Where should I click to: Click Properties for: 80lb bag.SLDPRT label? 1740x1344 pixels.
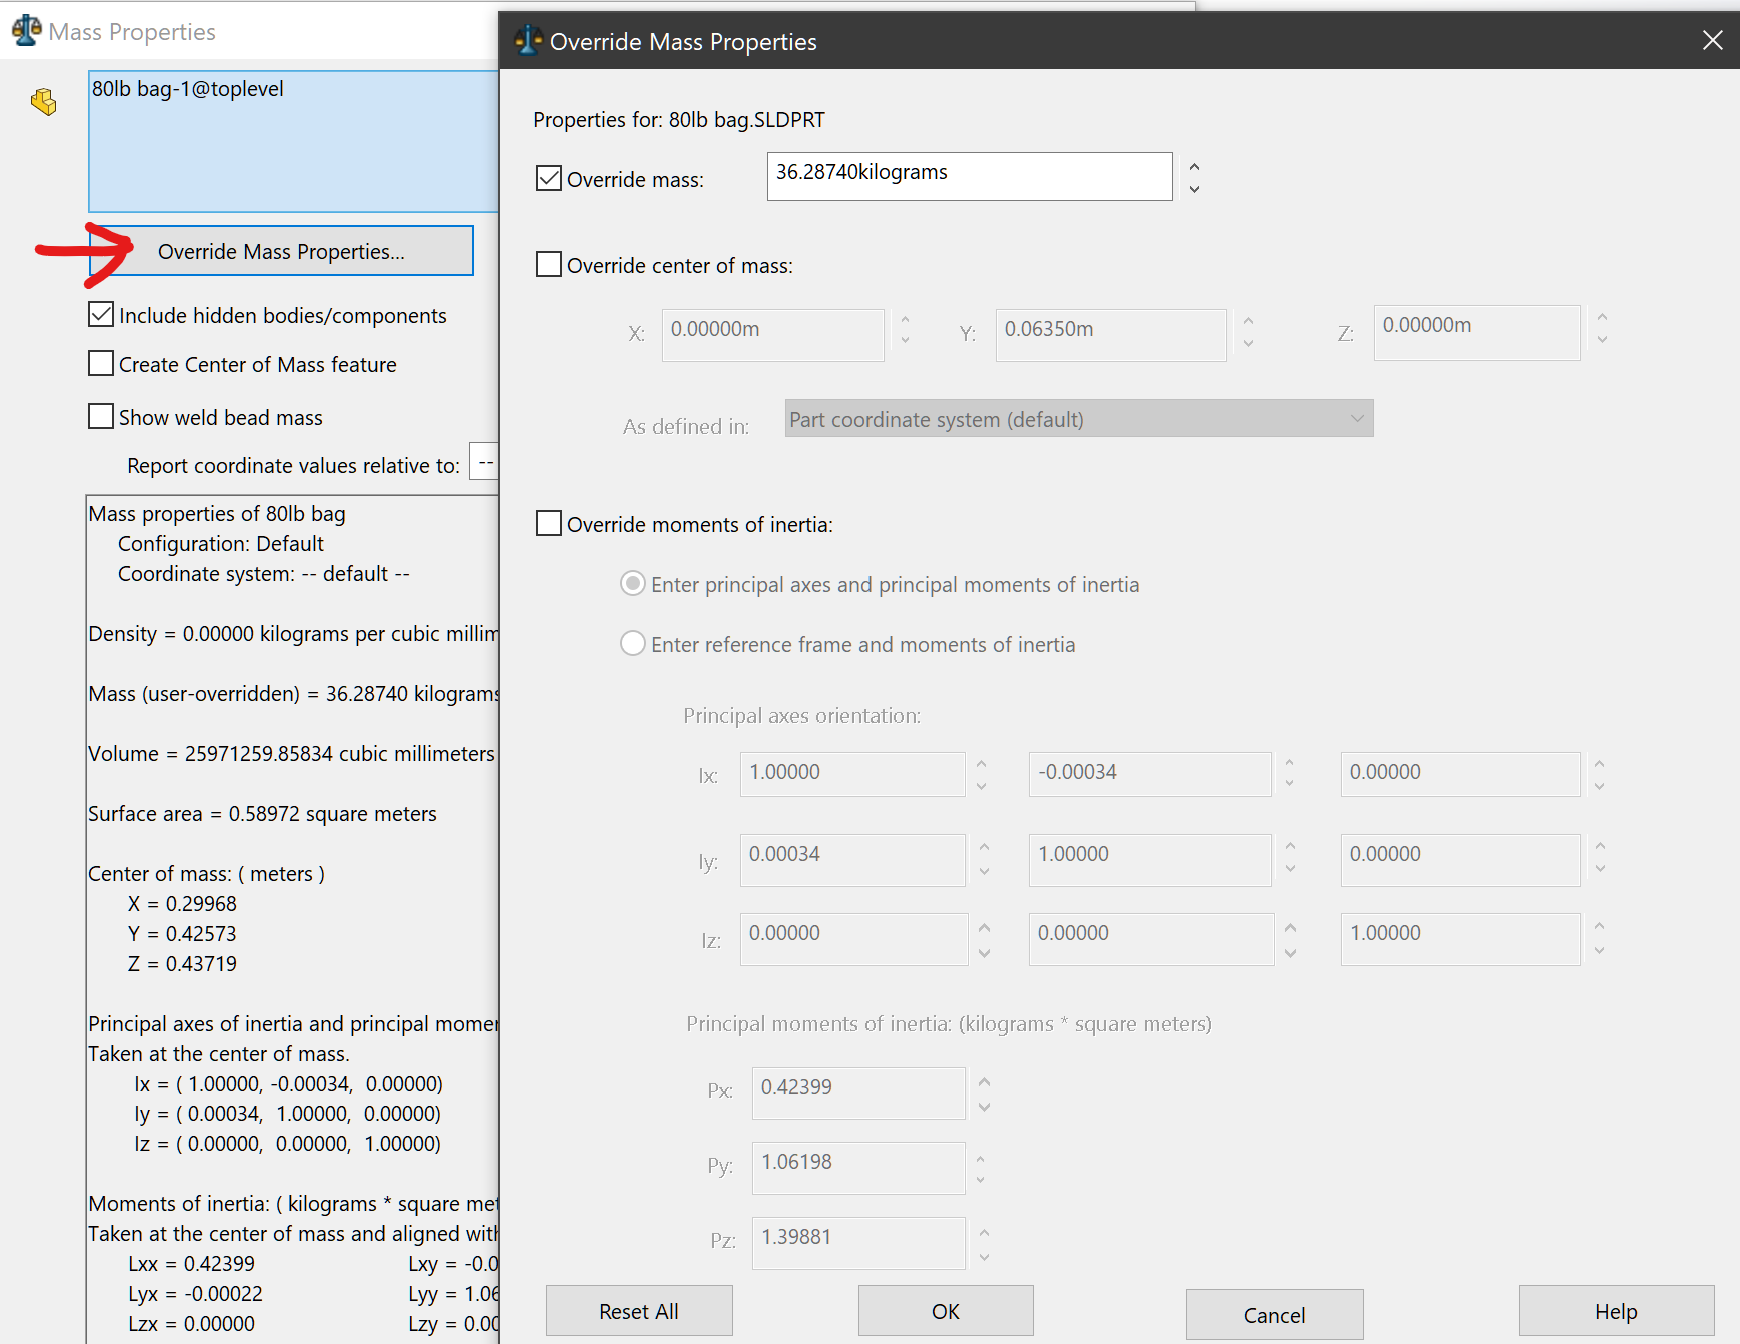click(679, 119)
